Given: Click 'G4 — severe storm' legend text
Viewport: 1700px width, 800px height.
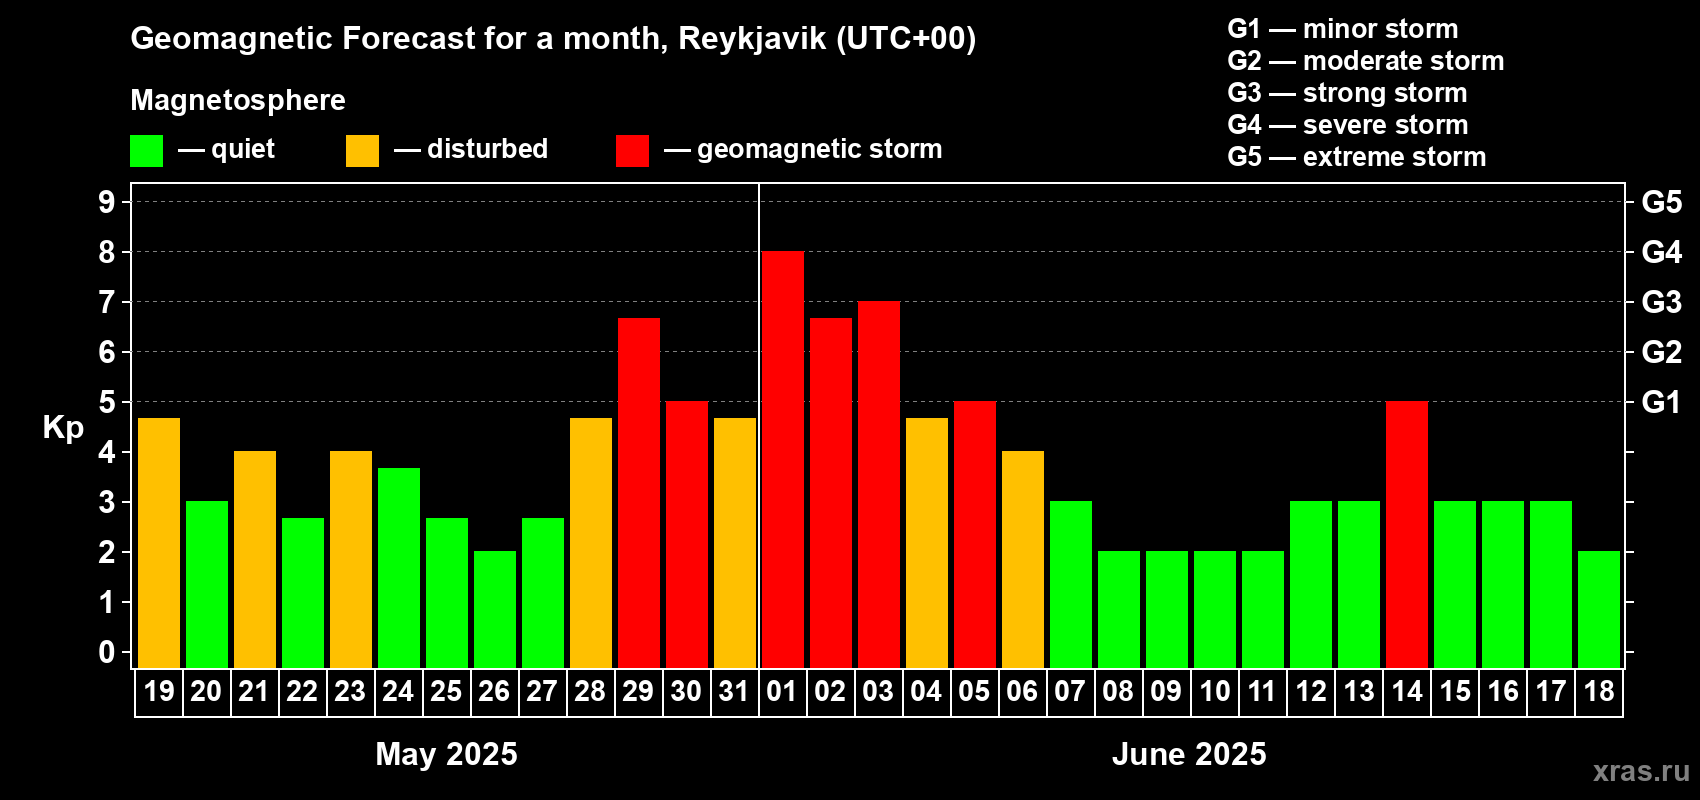Looking at the screenshot, I should [1348, 125].
